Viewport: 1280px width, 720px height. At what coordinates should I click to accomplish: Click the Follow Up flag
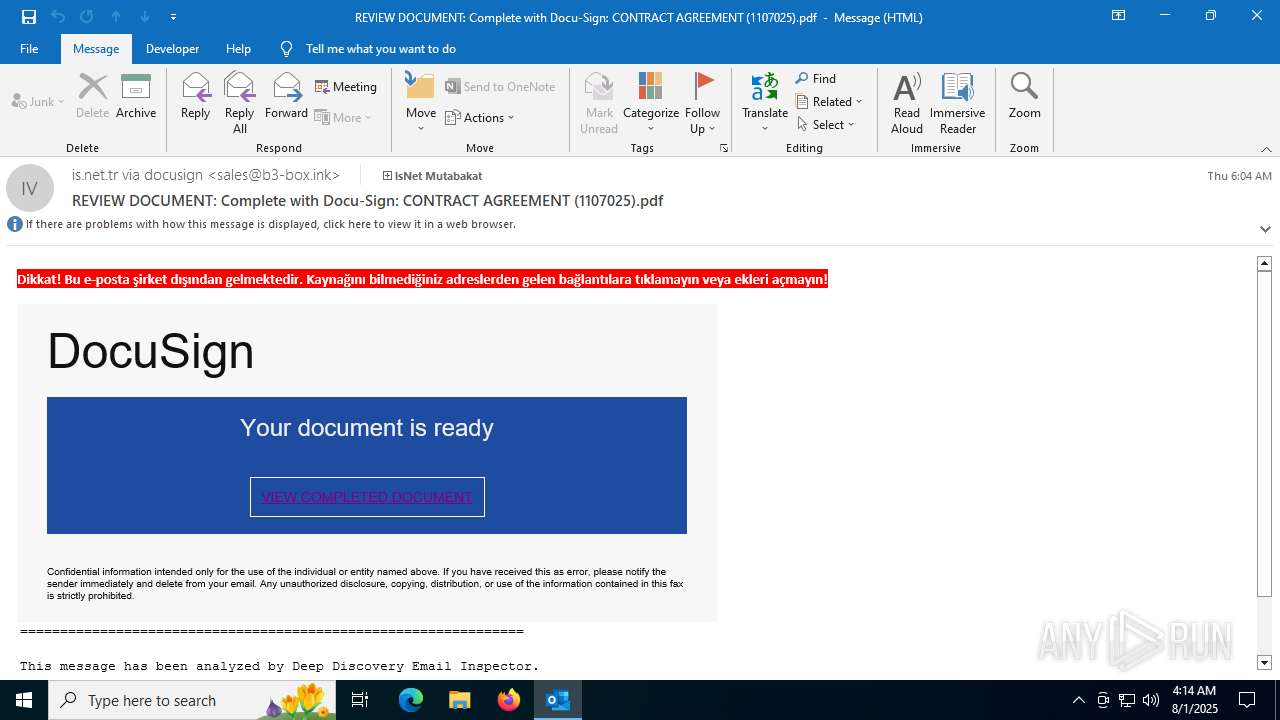(703, 103)
